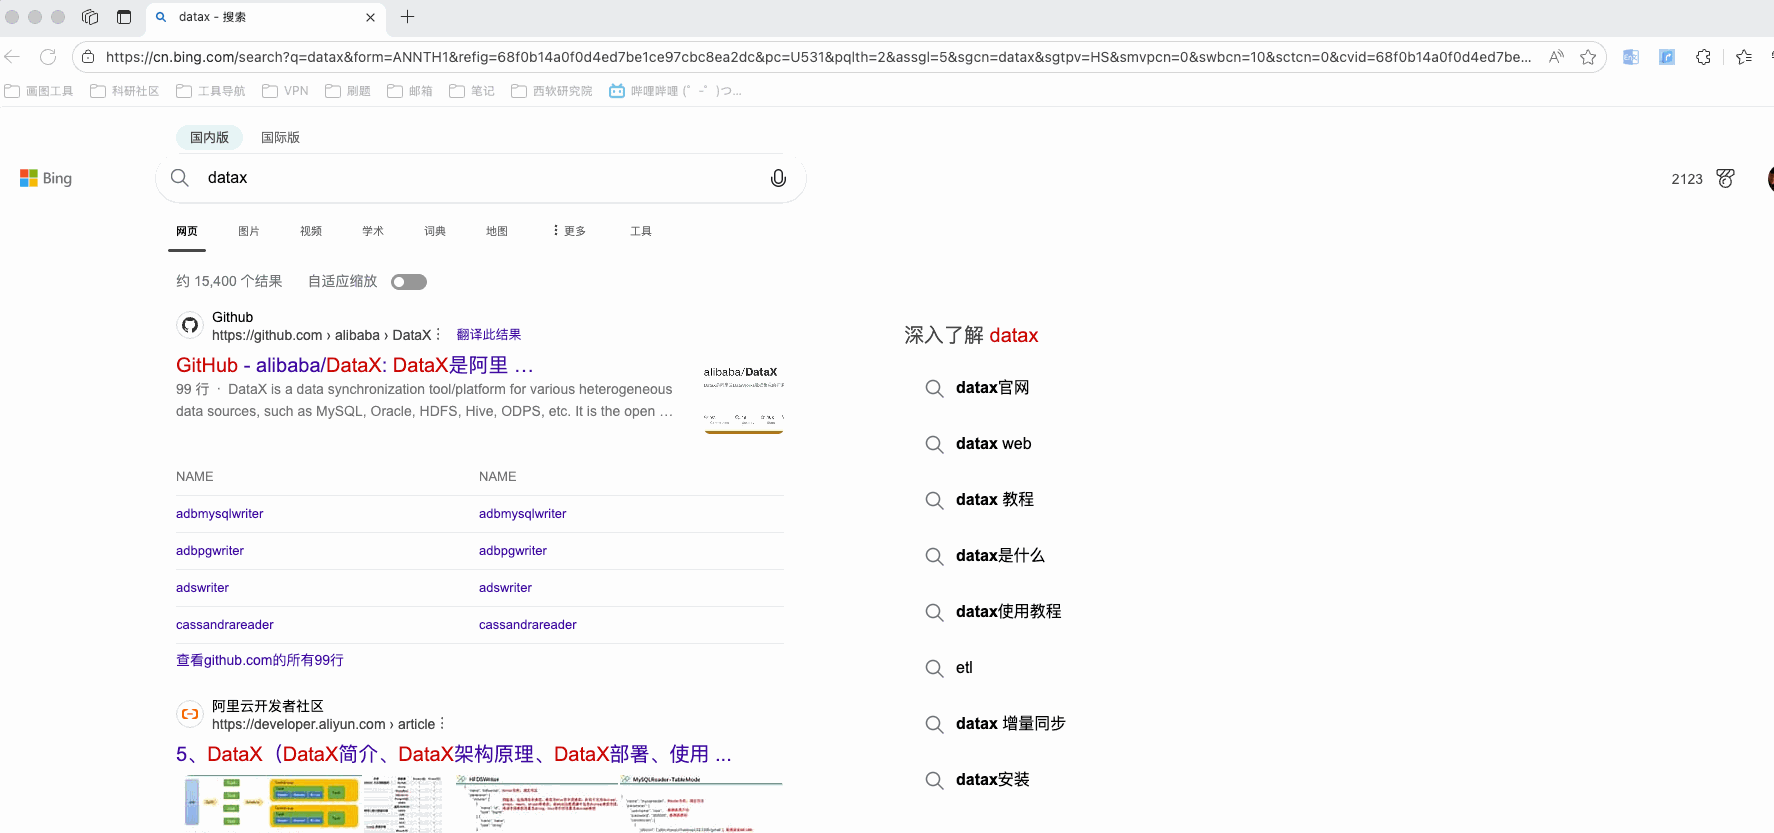Image resolution: width=1774 pixels, height=833 pixels.
Task: Search related query datax安装
Action: coord(993,780)
